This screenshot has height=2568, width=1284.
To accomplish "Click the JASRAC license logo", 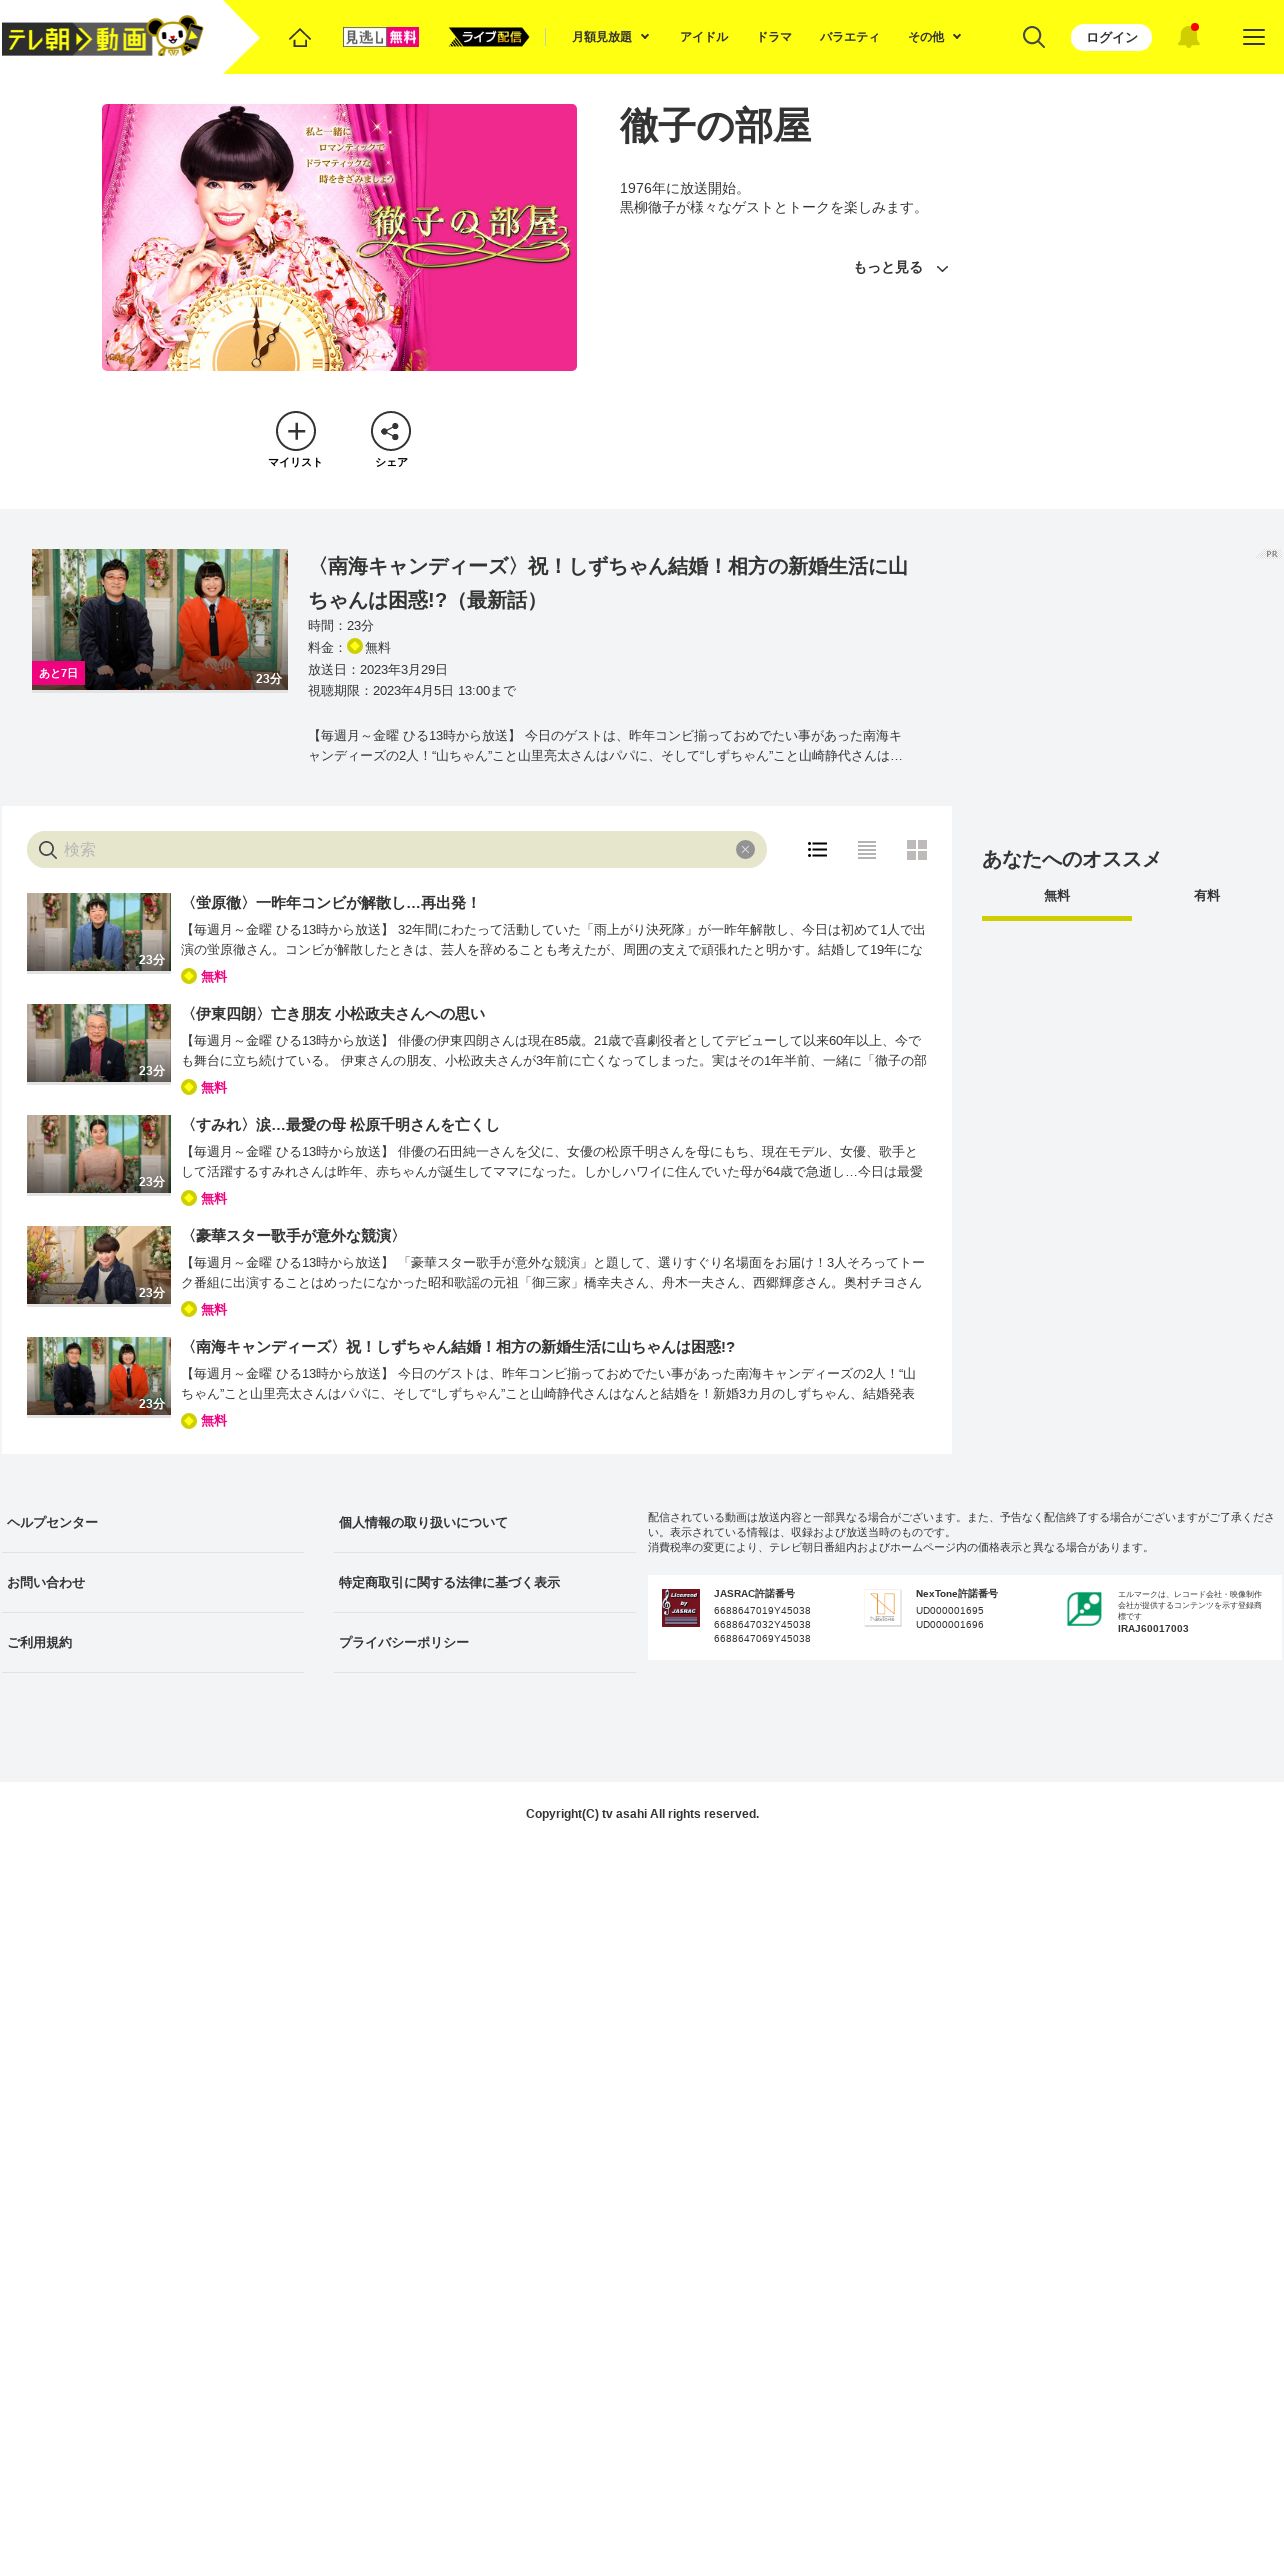I will 681,1608.
